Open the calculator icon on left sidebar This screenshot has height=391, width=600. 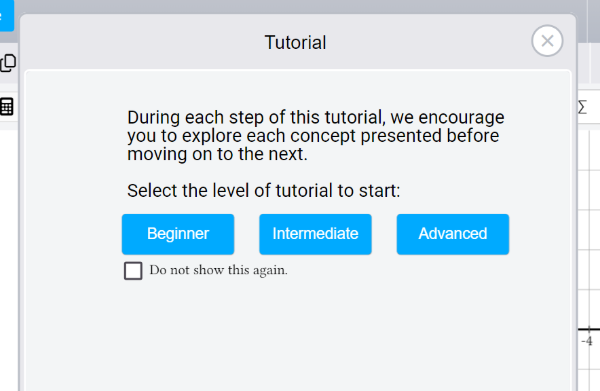tap(7, 107)
